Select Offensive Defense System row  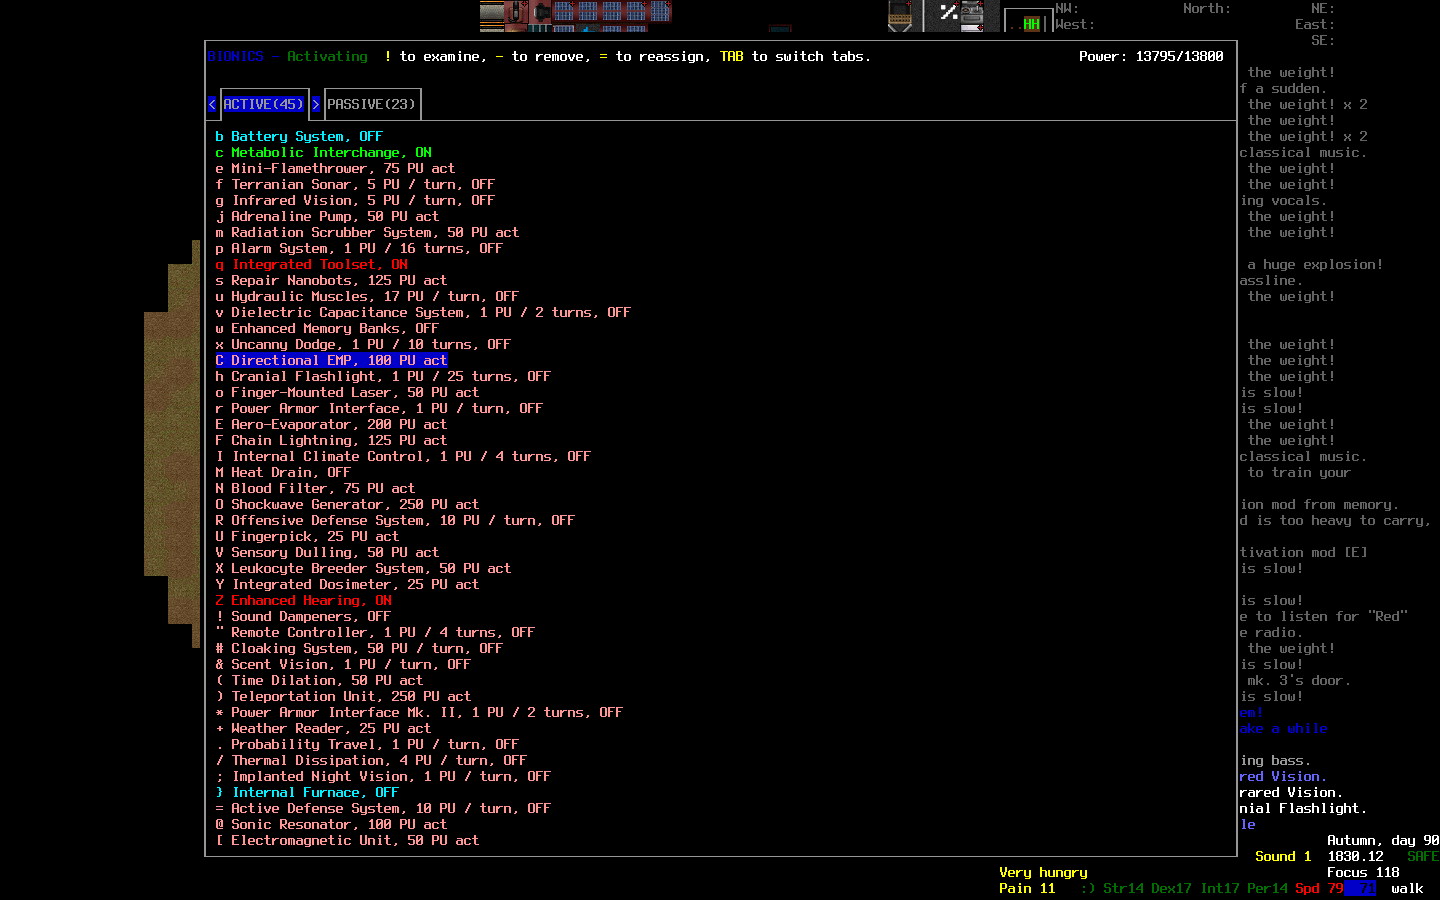(395, 520)
